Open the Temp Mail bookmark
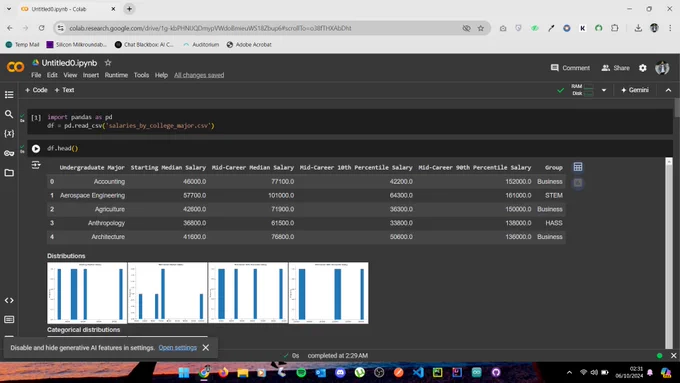 (x=22, y=45)
